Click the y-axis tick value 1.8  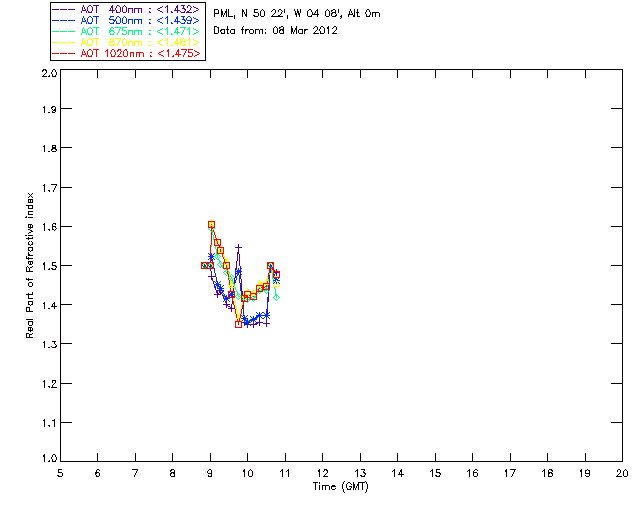point(49,148)
